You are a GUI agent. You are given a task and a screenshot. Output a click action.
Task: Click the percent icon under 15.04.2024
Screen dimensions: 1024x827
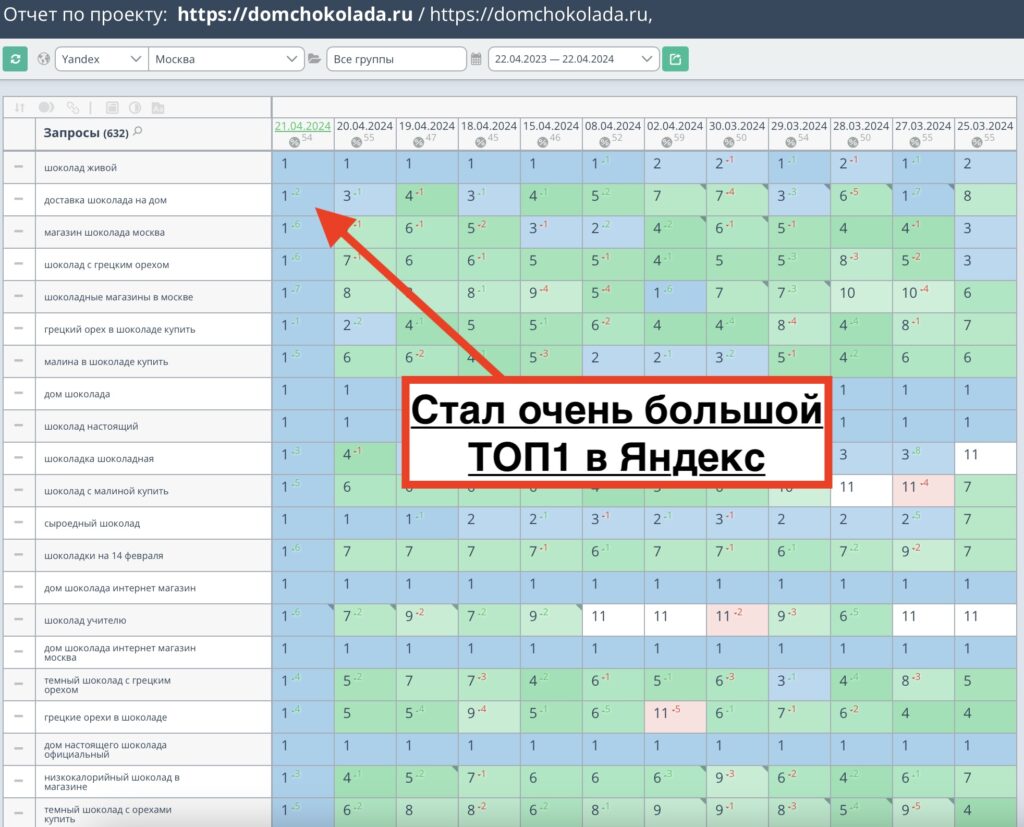point(543,142)
